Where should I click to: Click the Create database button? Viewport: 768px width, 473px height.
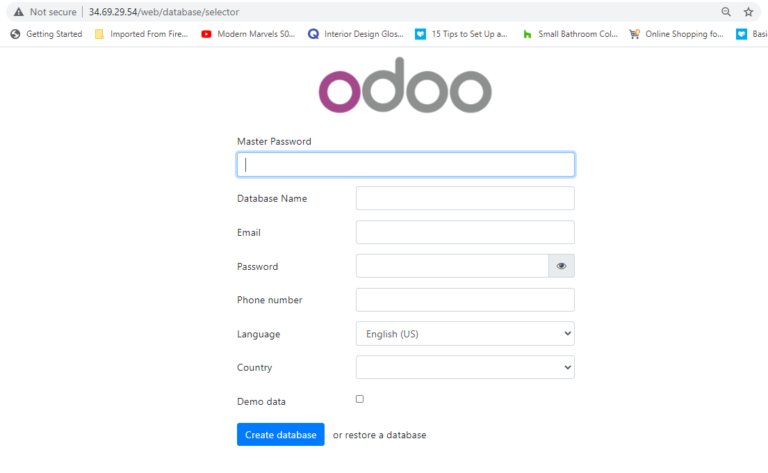[x=281, y=435]
